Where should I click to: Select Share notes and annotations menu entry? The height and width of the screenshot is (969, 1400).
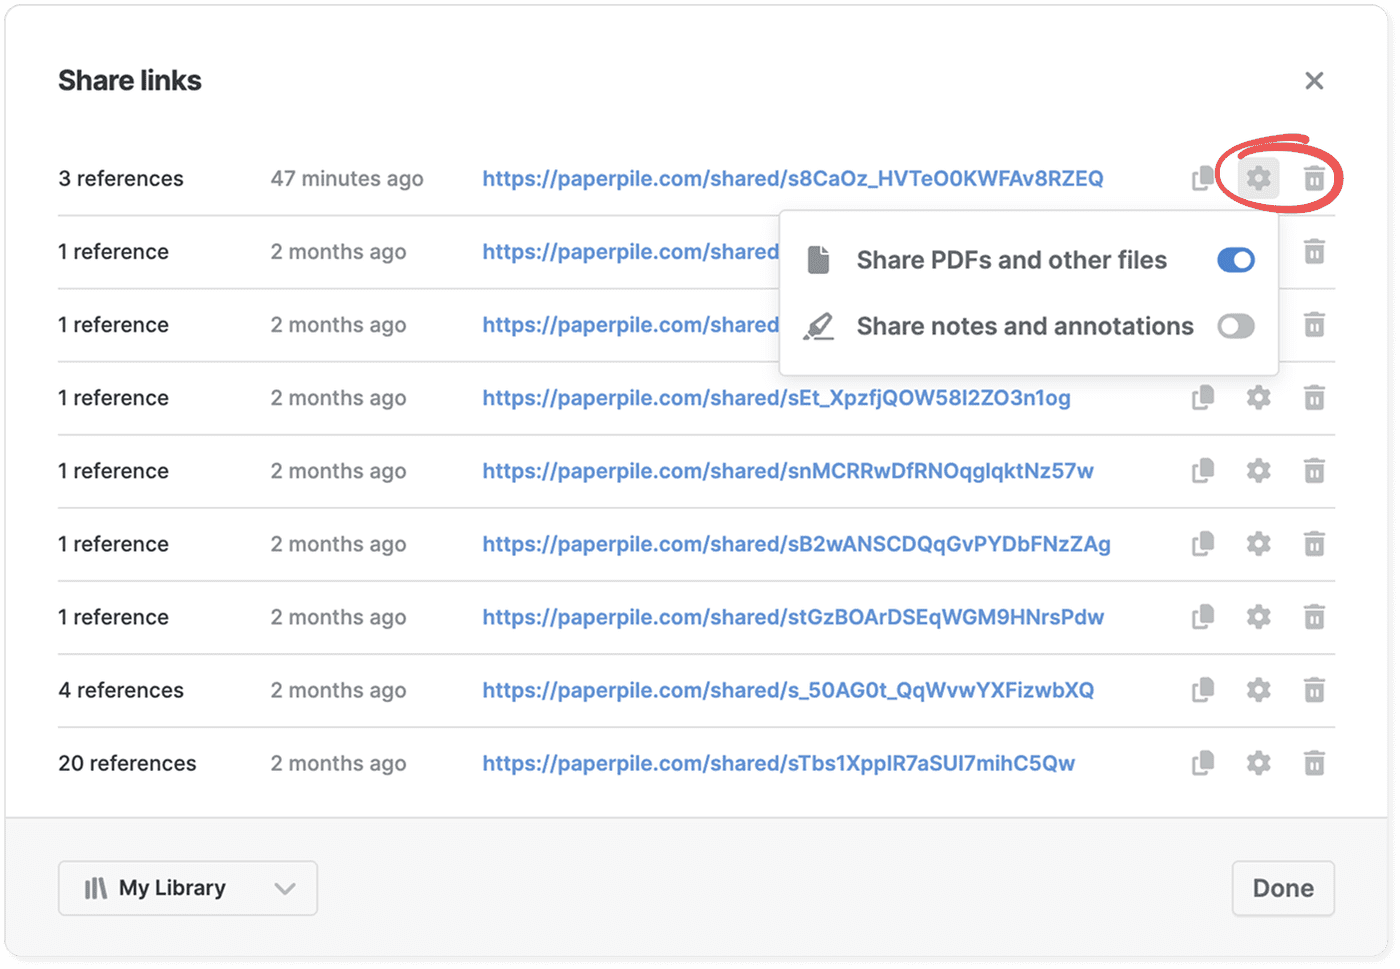point(1024,326)
